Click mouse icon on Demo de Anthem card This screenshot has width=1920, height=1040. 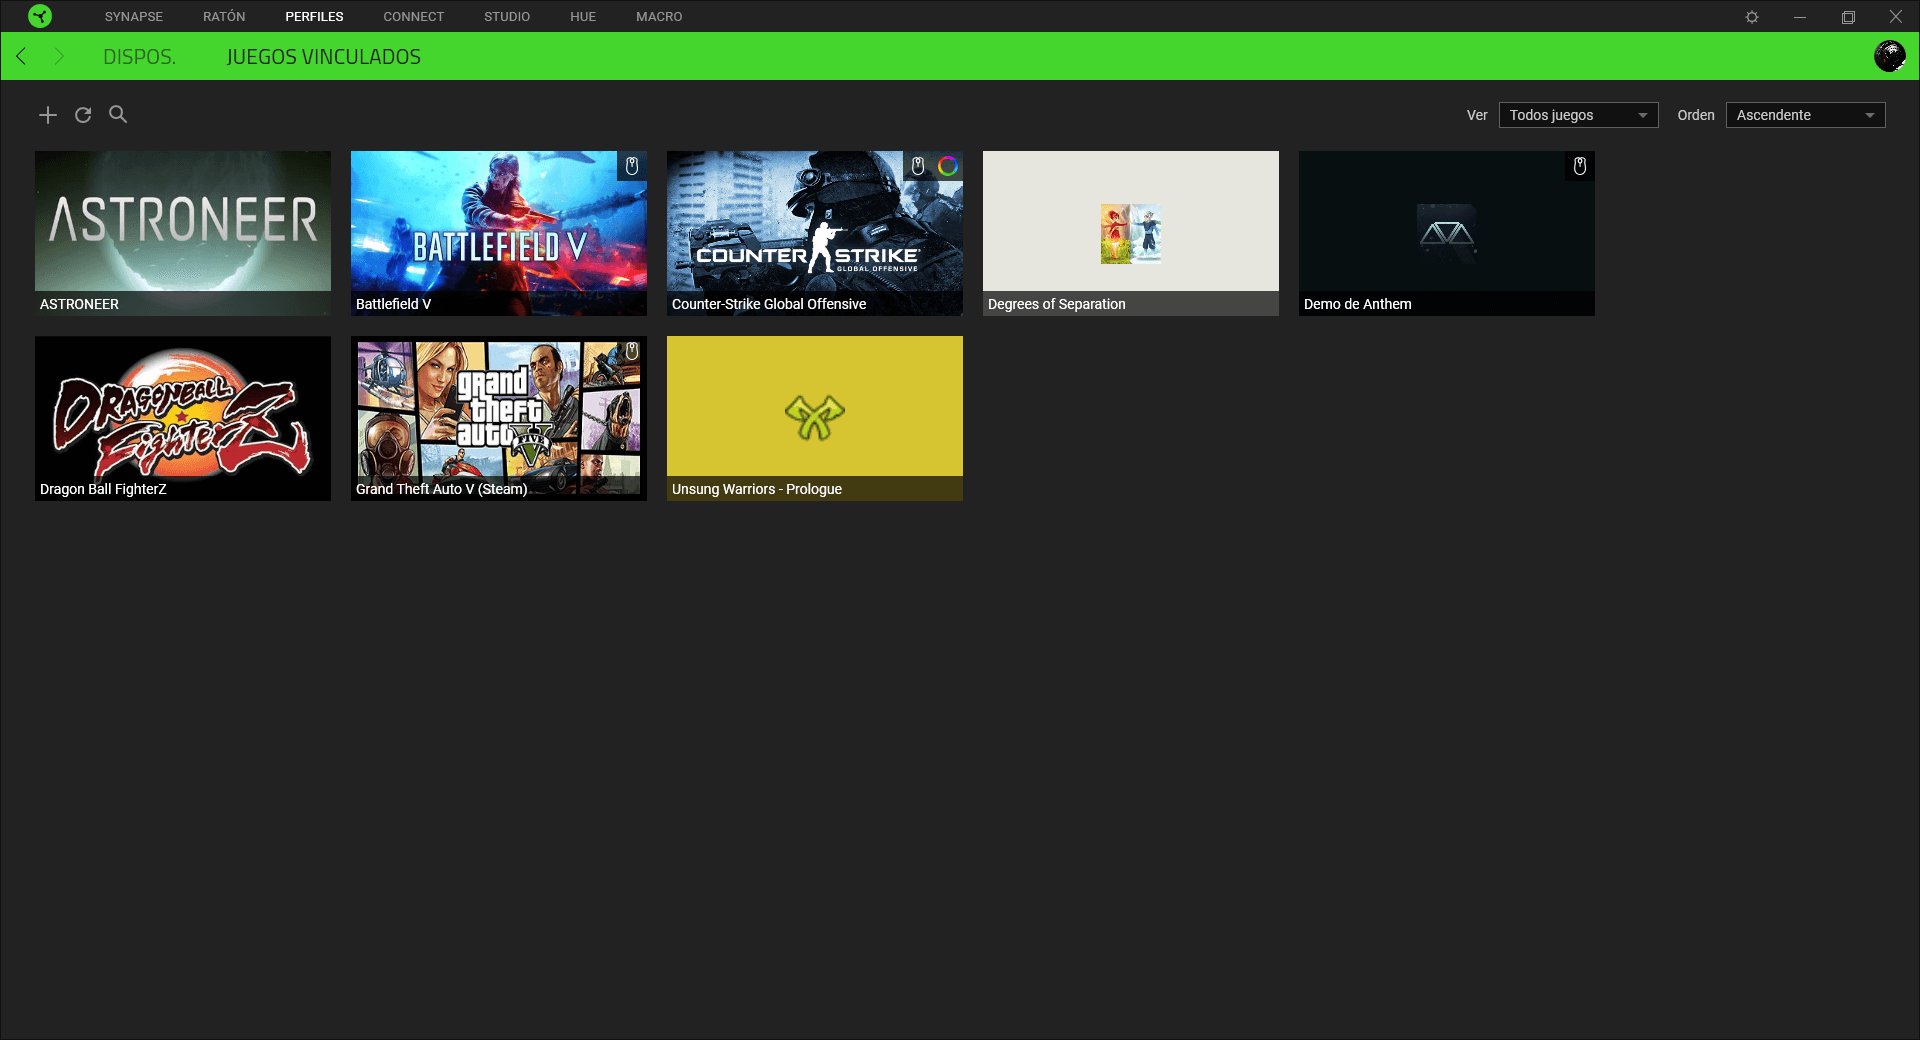tap(1580, 166)
